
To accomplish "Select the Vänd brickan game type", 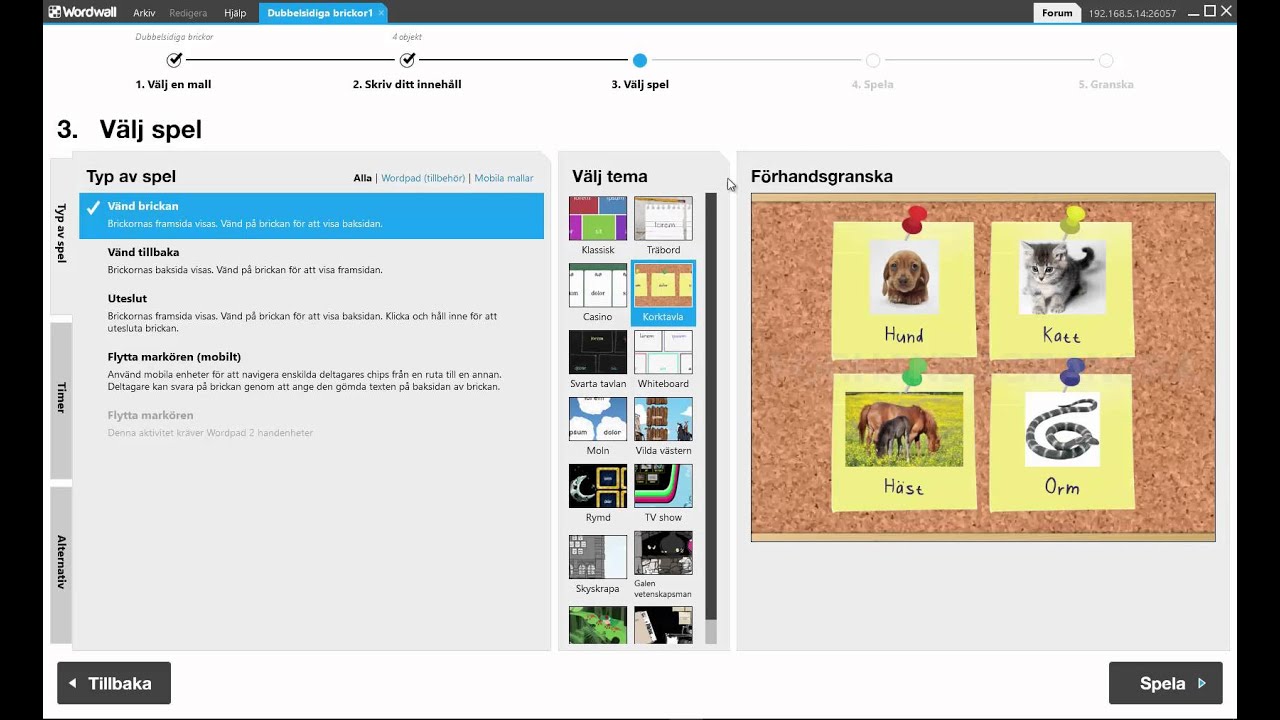I will point(312,215).
